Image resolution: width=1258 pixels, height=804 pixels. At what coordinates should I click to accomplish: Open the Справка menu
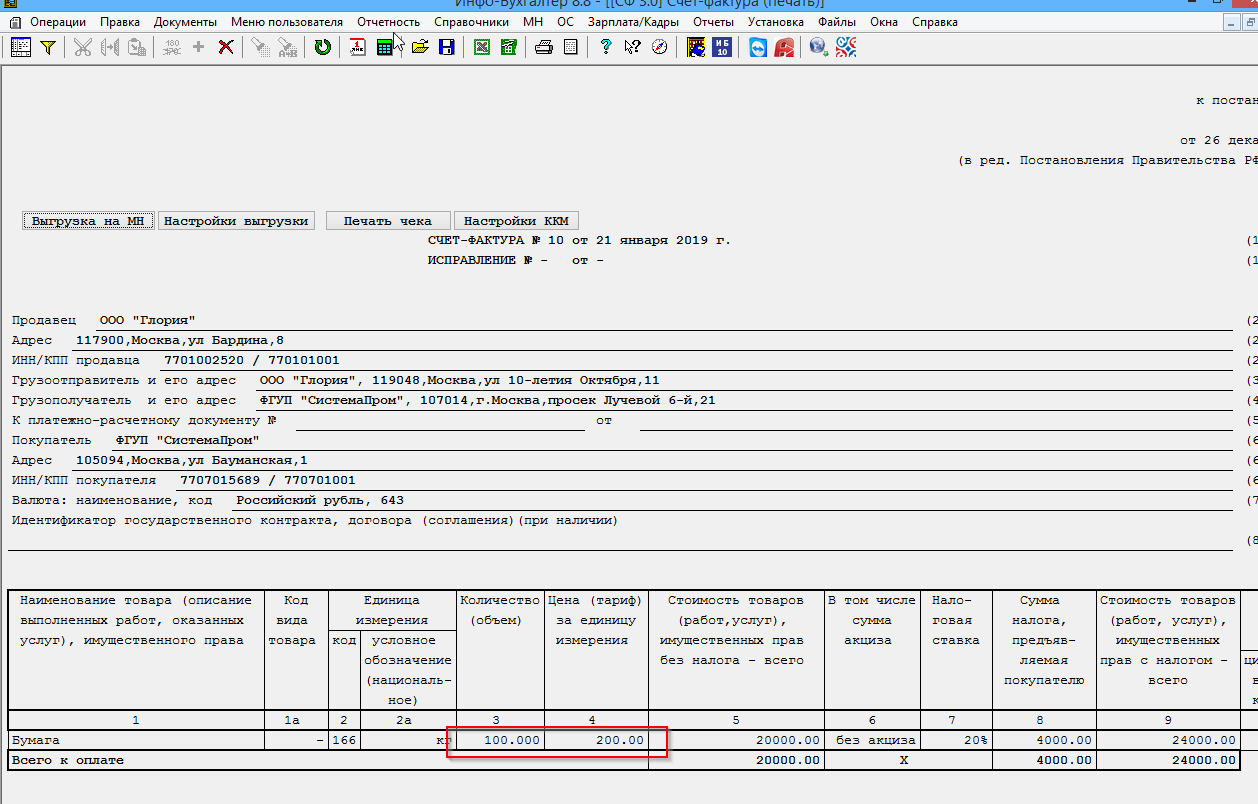(x=935, y=22)
